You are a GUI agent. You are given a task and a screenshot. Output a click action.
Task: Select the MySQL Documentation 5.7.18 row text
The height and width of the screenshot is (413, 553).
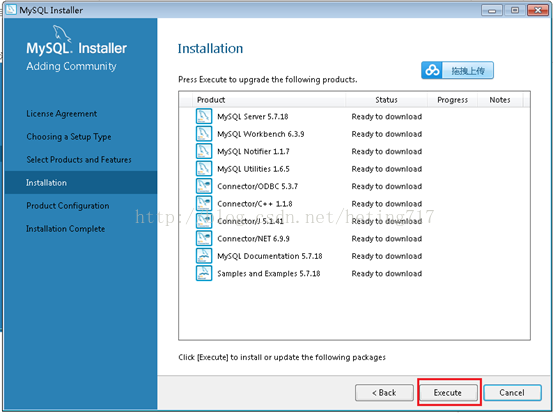(270, 256)
